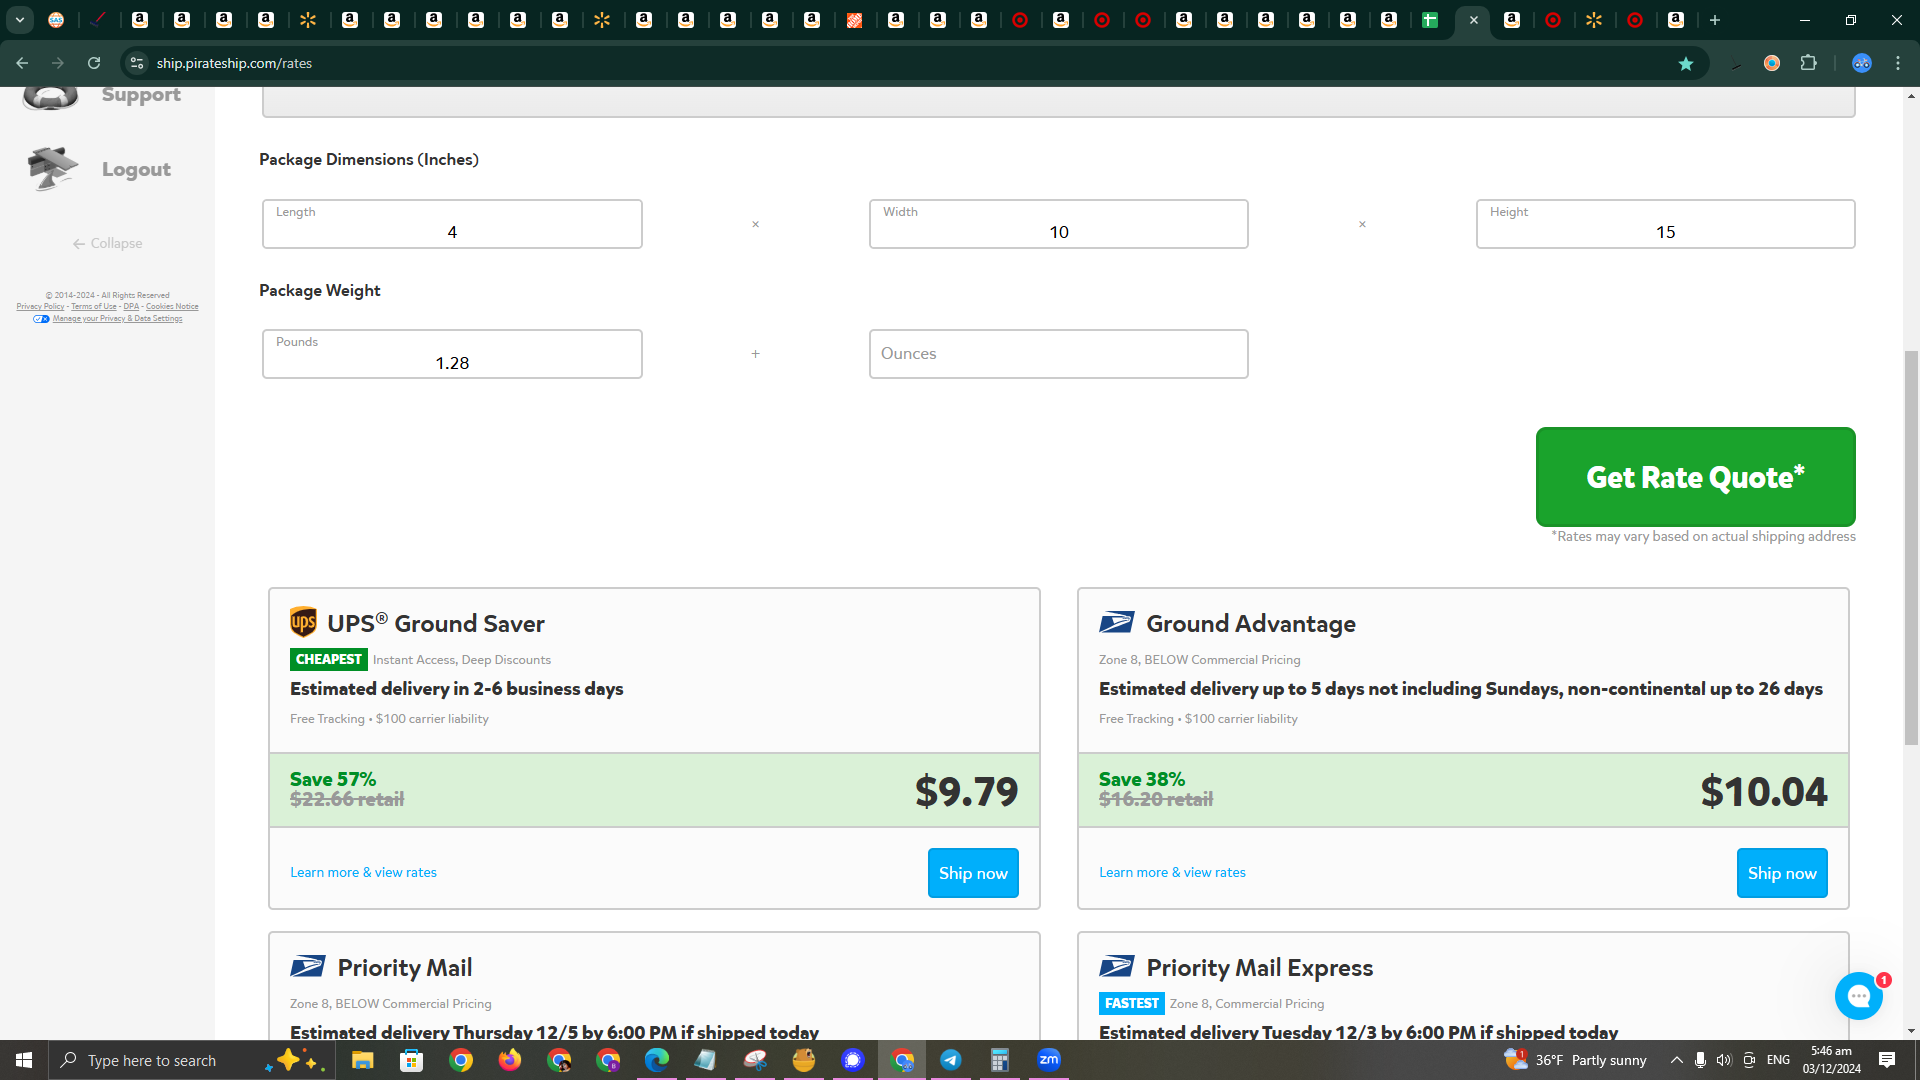Click the USPS logo beside Ground Advantage

(1116, 622)
